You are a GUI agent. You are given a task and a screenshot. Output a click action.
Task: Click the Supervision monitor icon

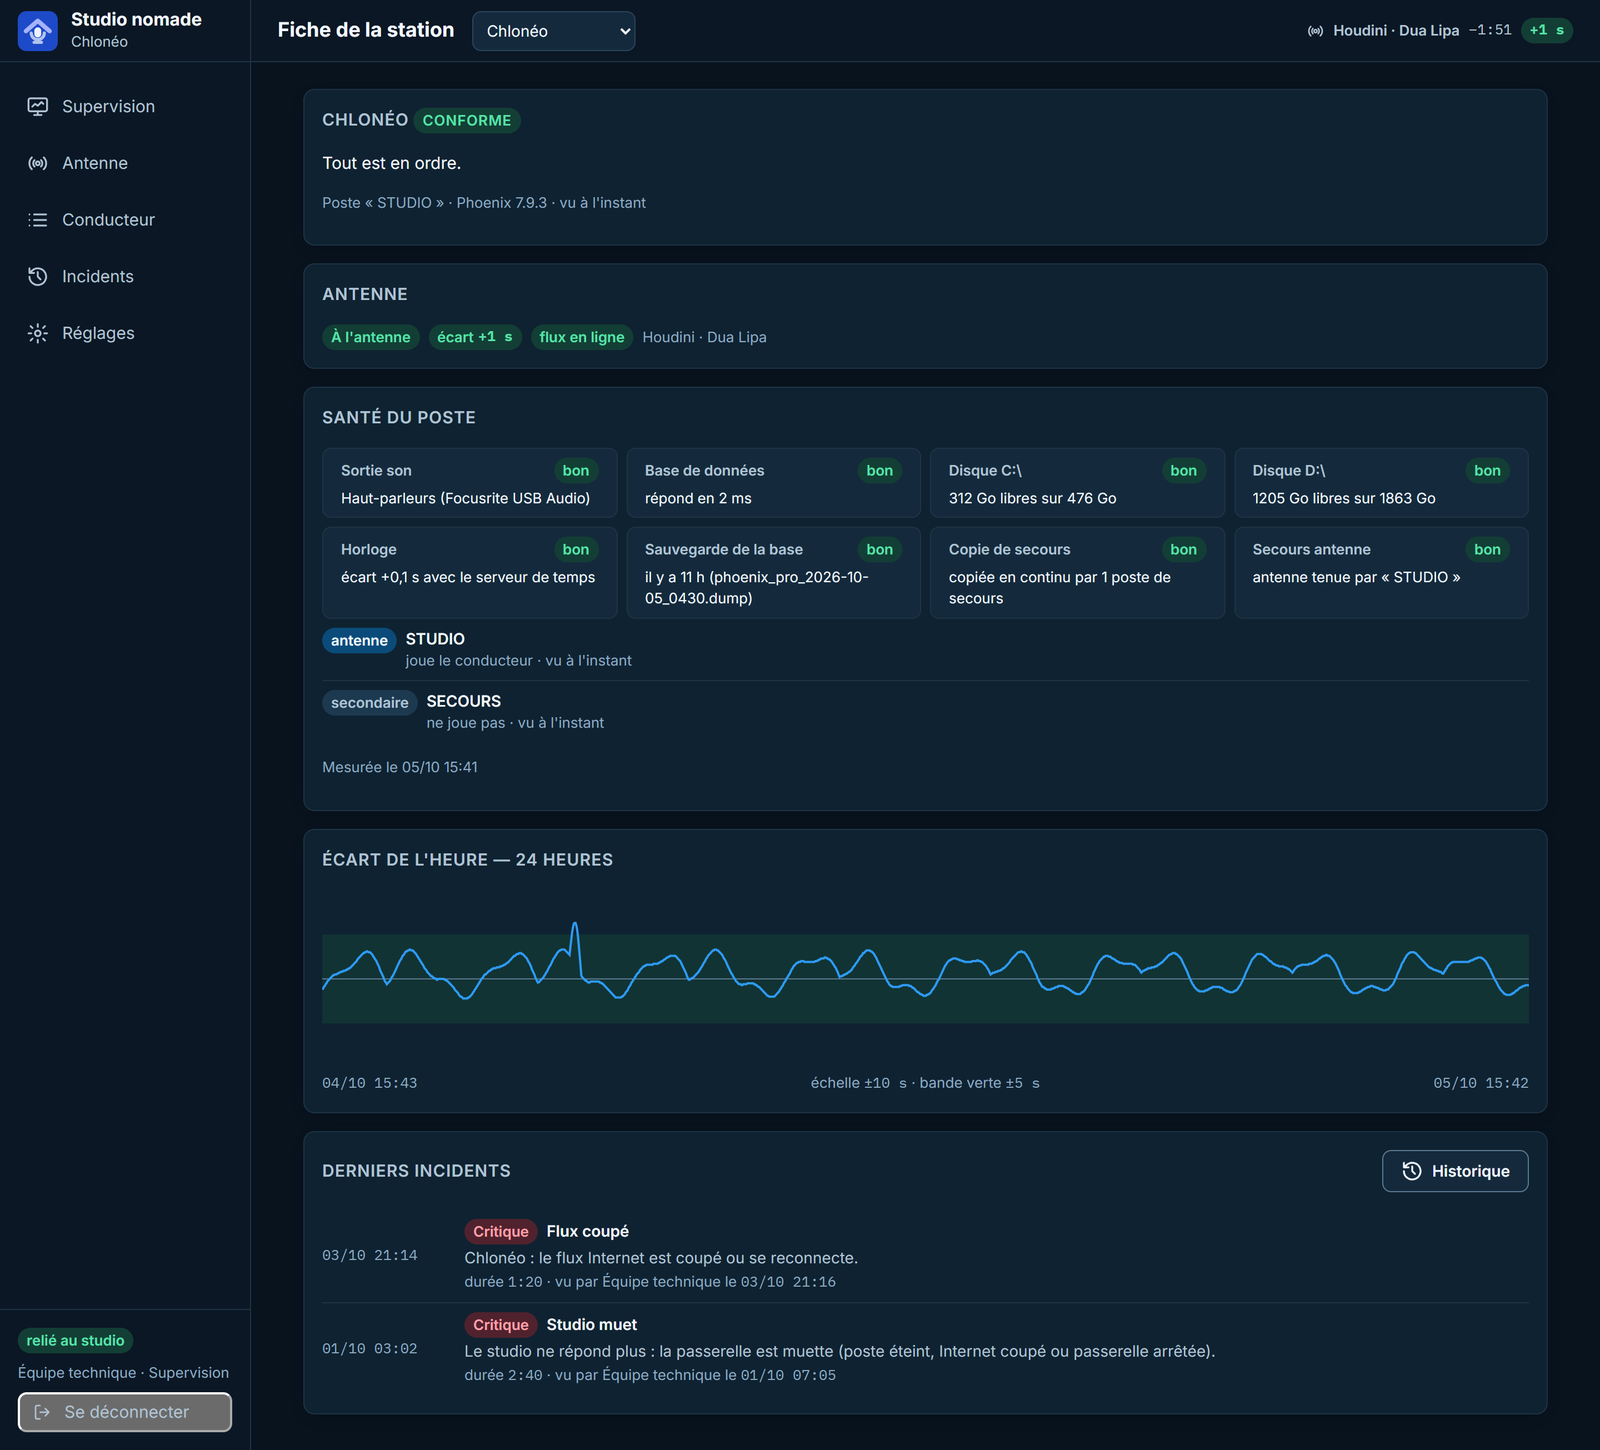click(38, 107)
